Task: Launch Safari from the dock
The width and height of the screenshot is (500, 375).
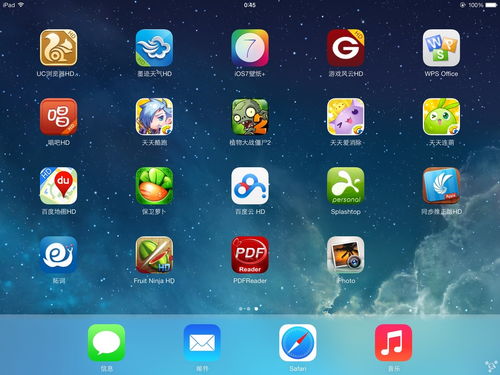Action: [298, 343]
